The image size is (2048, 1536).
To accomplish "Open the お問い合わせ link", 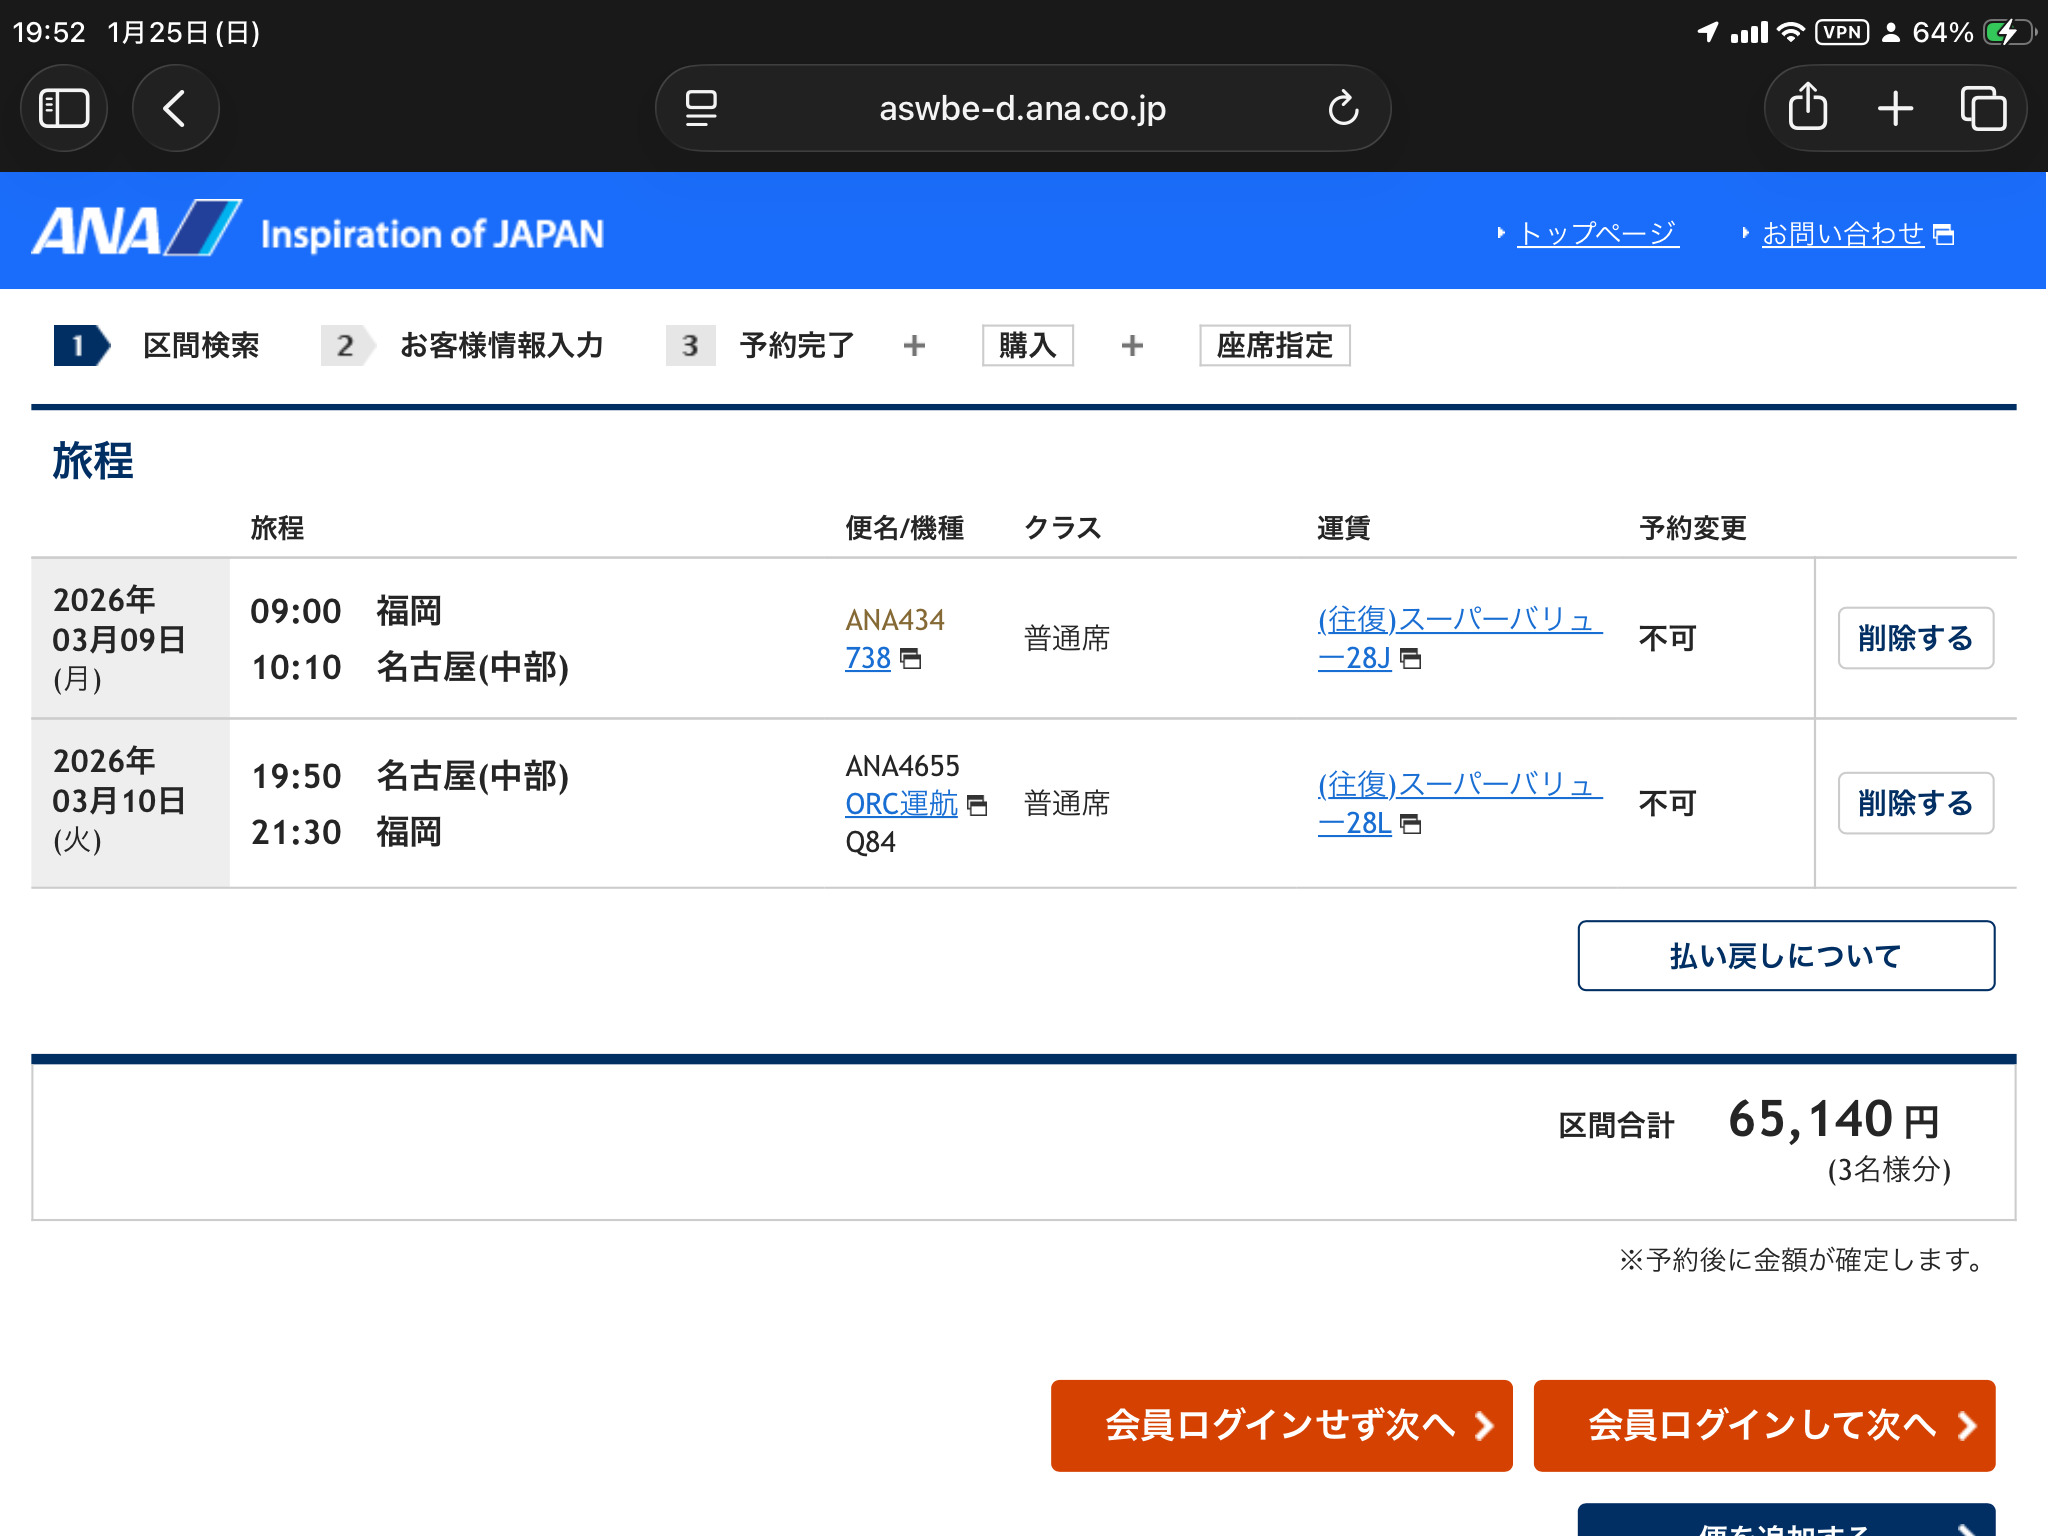I will pos(1842,233).
